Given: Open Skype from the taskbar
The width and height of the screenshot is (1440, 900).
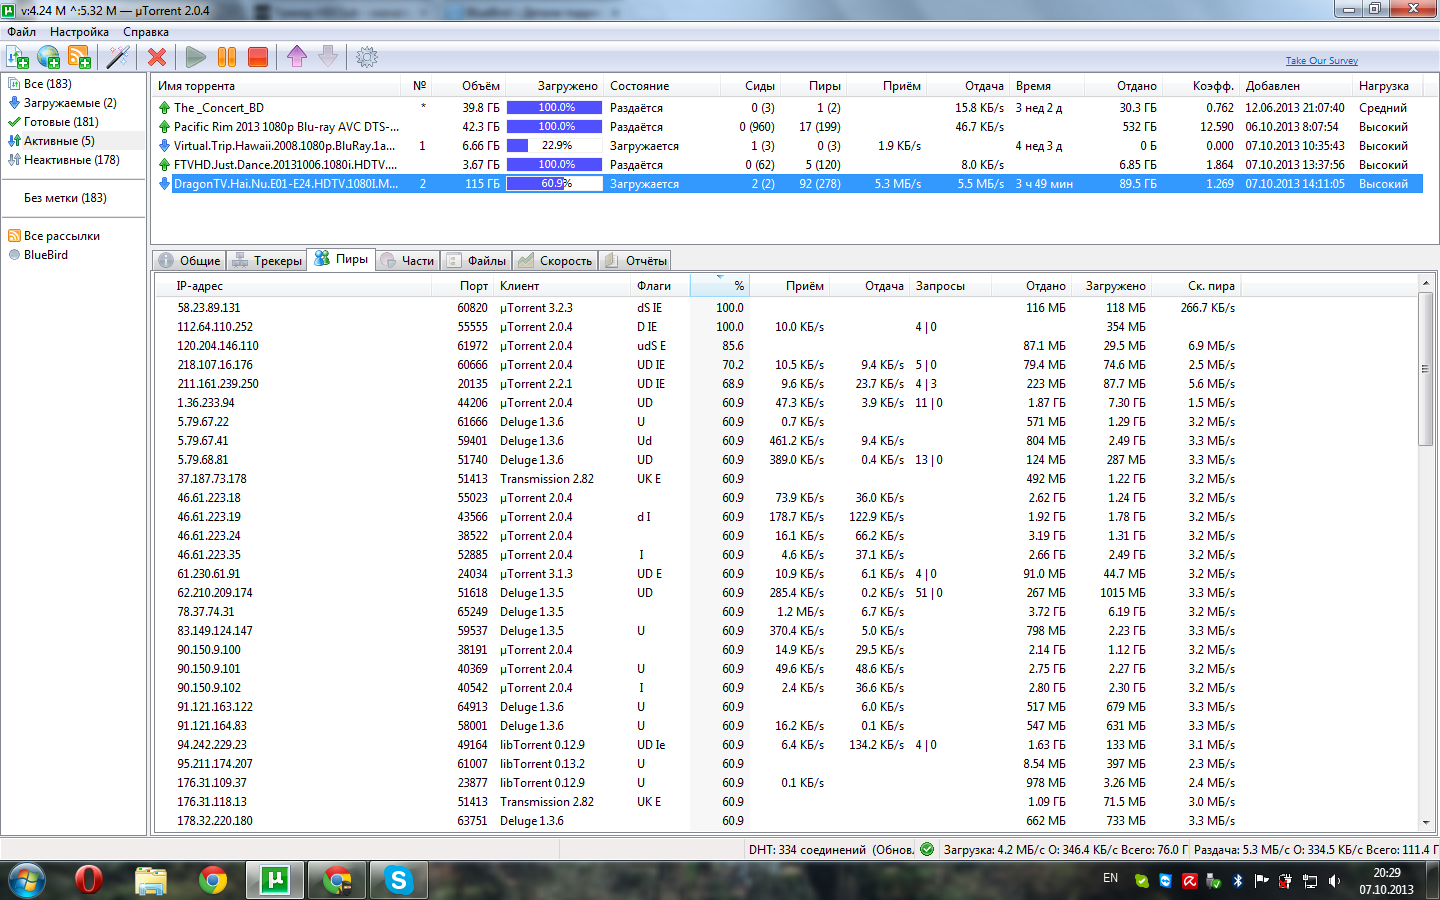Looking at the screenshot, I should pyautogui.click(x=399, y=880).
